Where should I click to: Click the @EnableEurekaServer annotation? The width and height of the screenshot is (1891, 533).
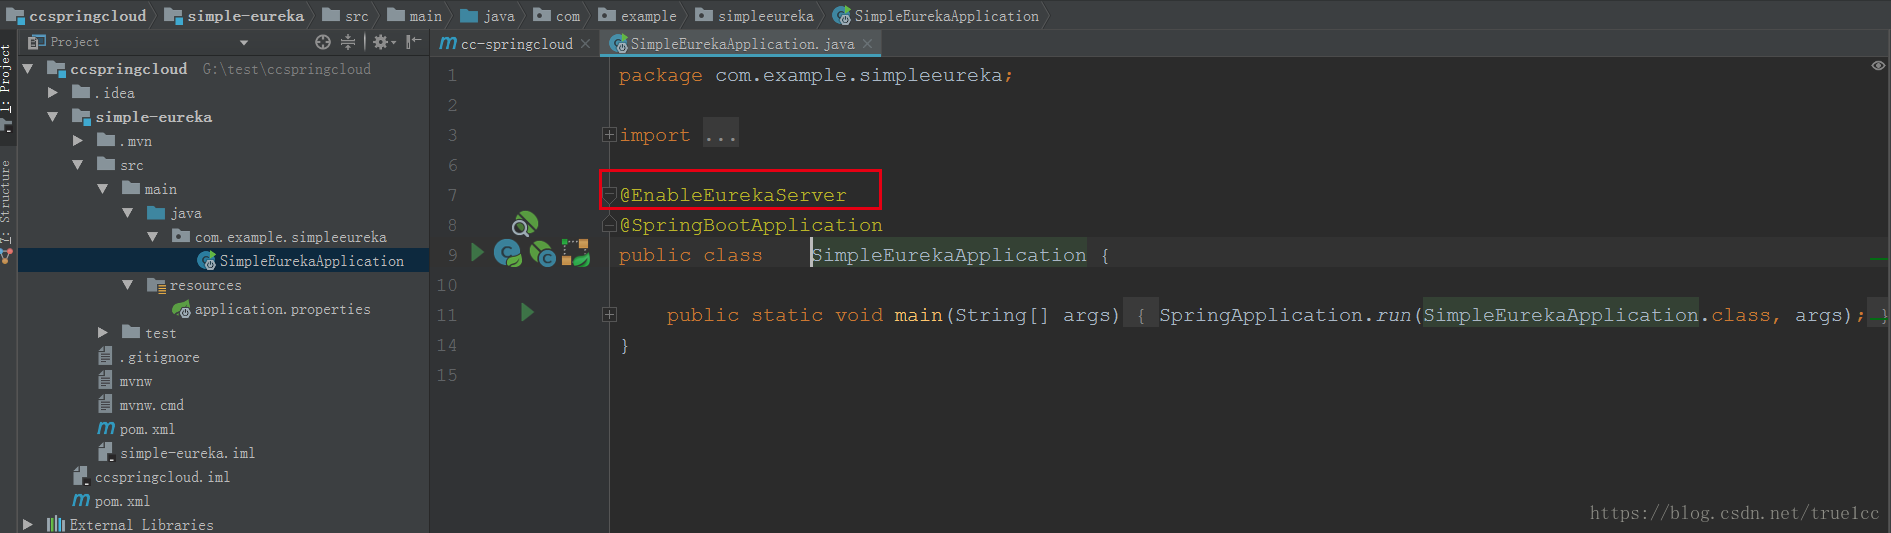(x=733, y=195)
